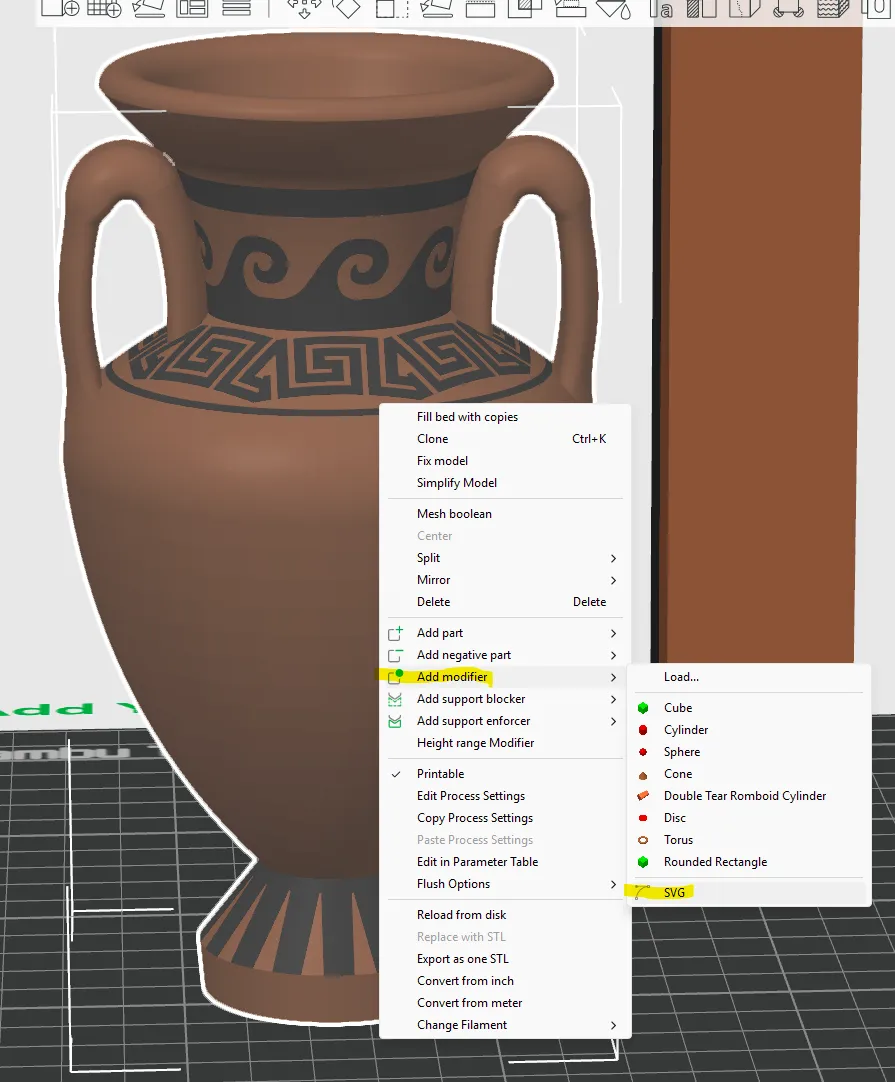Select the Move tool arrows icon
This screenshot has height=1082, width=895.
coord(304,8)
